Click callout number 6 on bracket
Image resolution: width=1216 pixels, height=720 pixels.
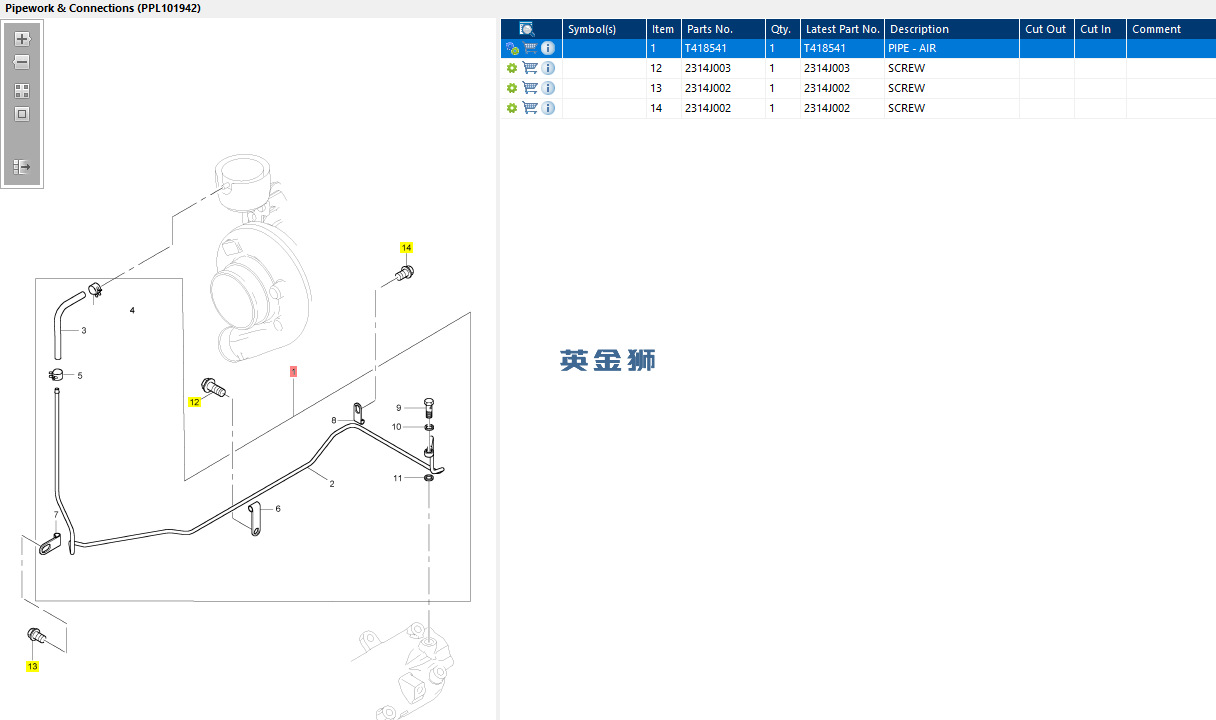point(278,509)
